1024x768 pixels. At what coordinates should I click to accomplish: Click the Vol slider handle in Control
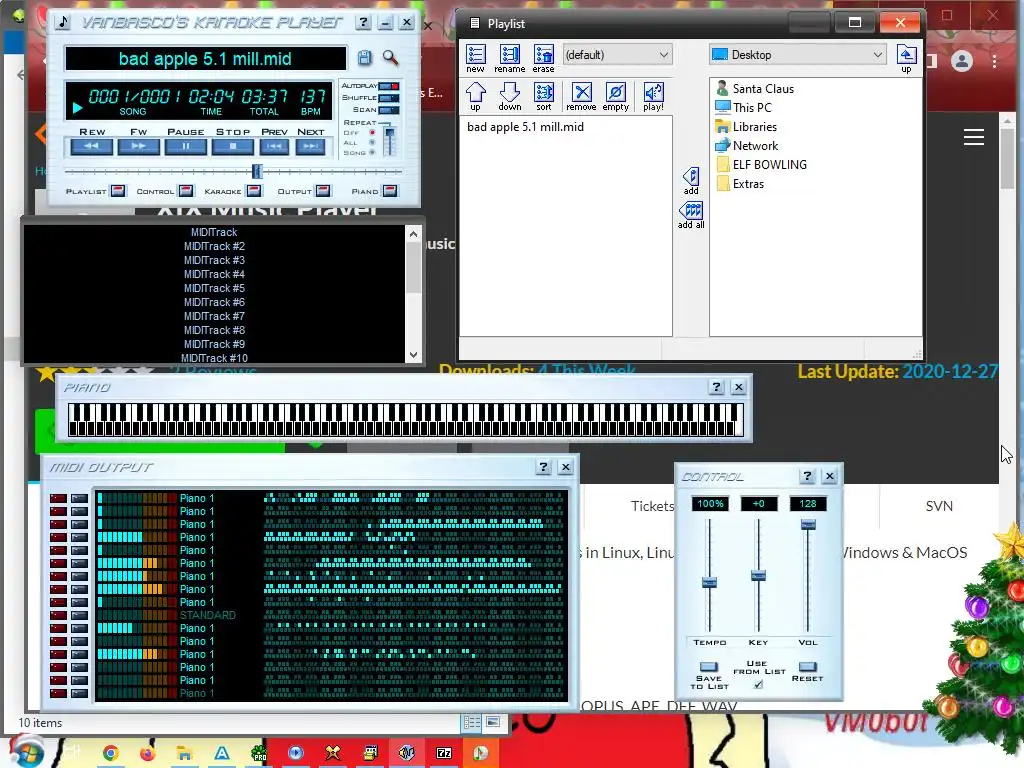click(x=808, y=524)
